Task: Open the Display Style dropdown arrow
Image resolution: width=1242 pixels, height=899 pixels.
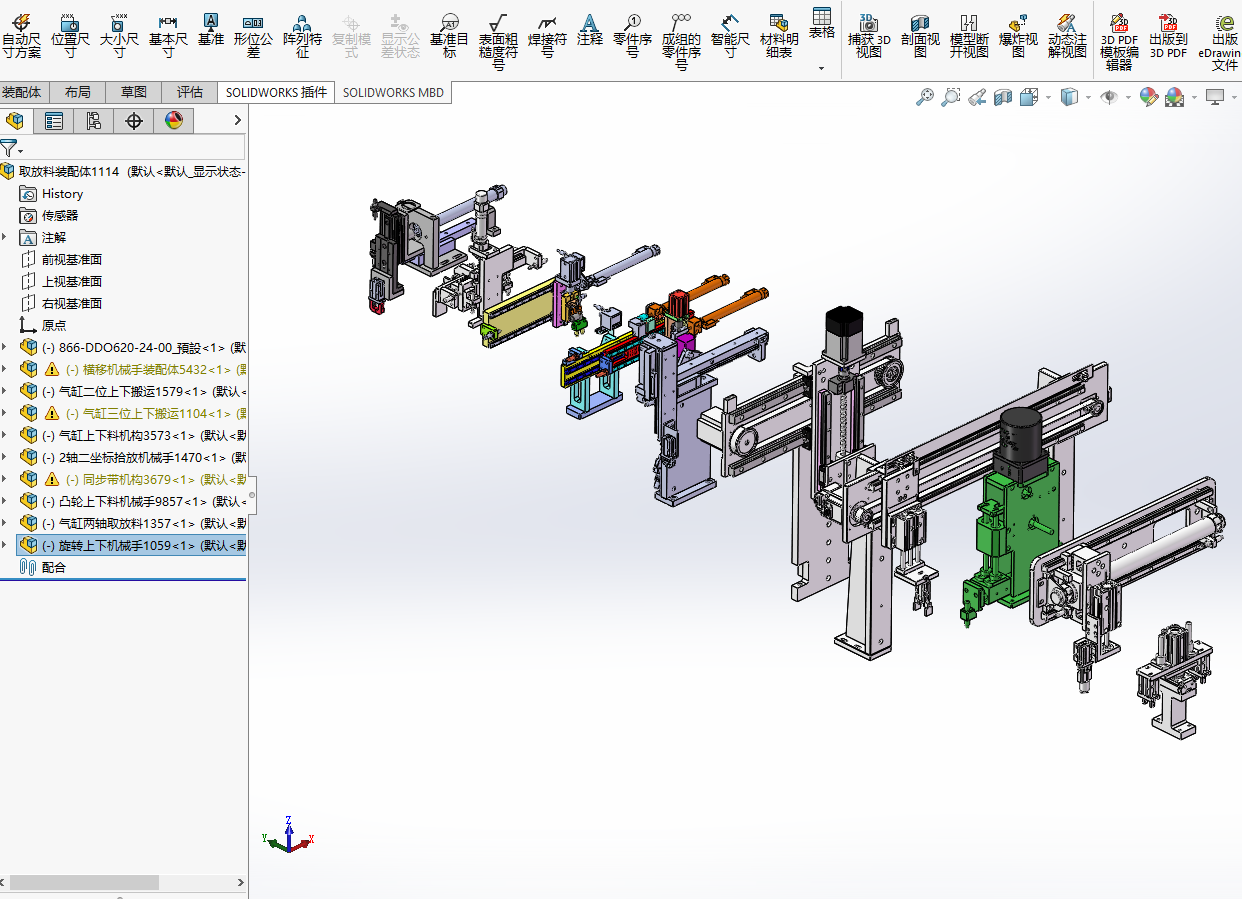Action: 1088,97
